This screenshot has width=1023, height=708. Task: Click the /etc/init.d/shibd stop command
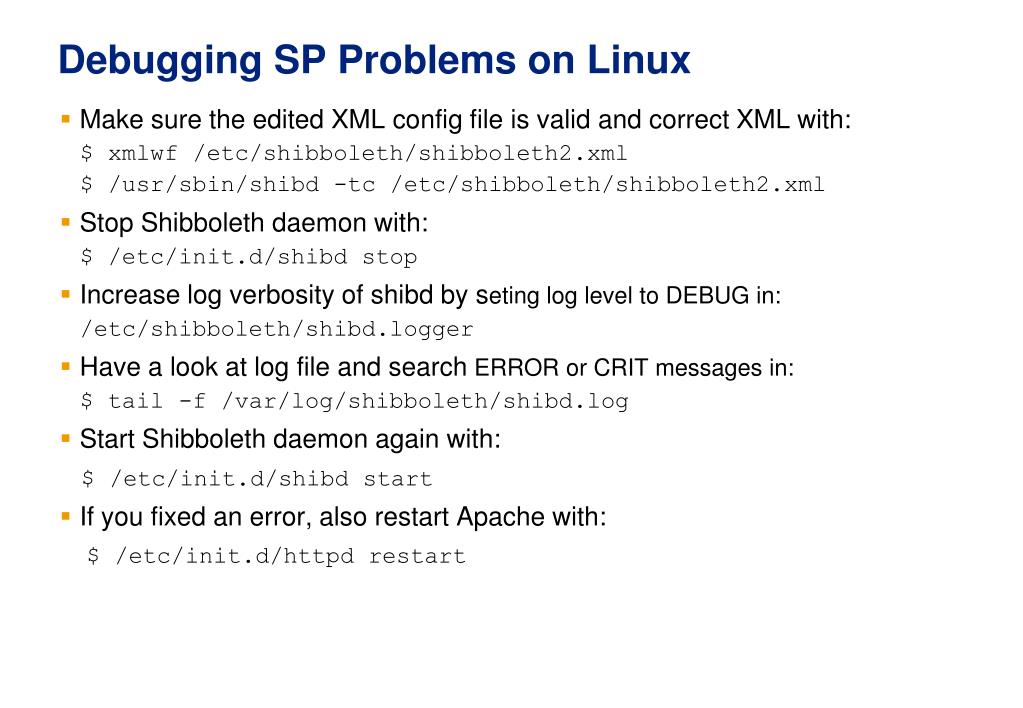[249, 256]
